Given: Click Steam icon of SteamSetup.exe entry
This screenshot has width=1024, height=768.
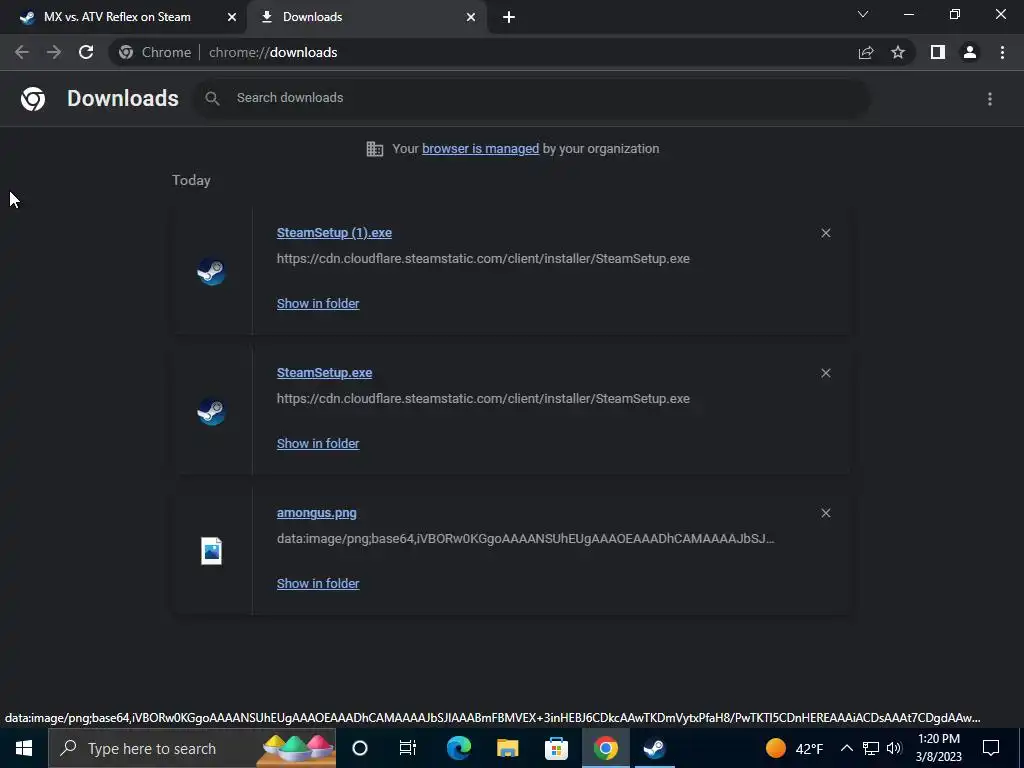Looking at the screenshot, I should [212, 411].
